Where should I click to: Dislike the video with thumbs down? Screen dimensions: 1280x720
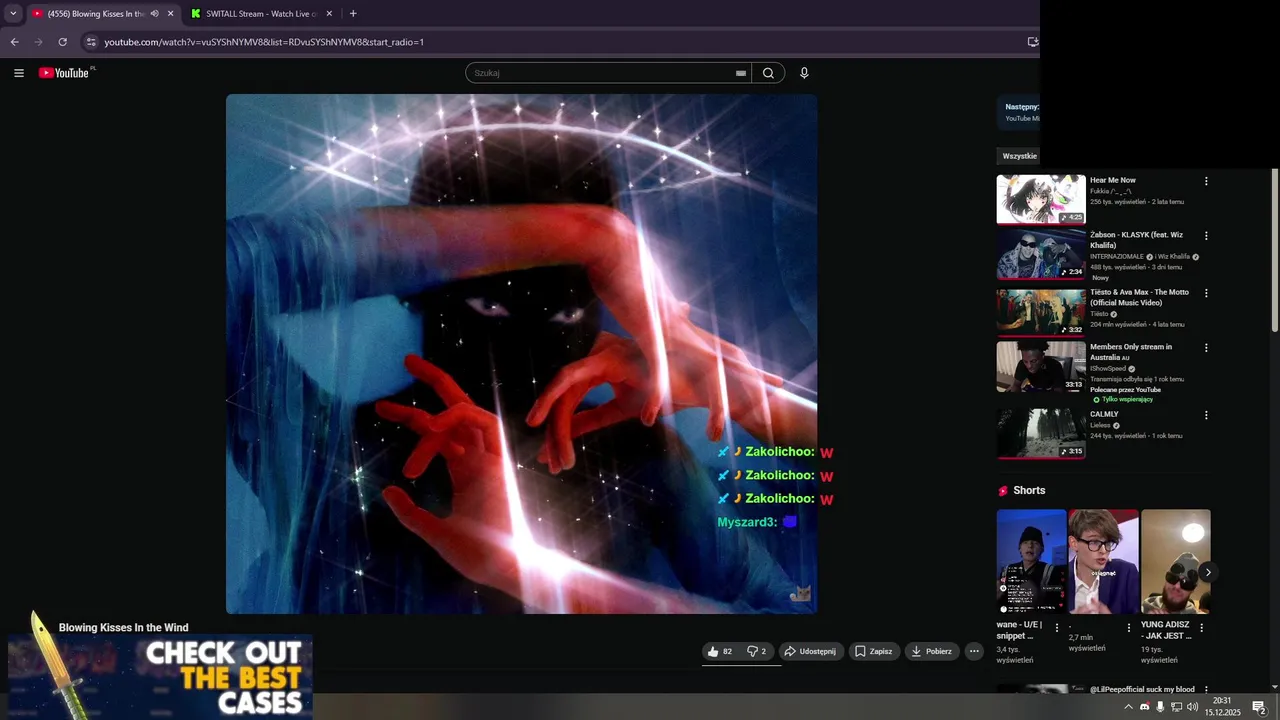pyautogui.click(x=757, y=651)
